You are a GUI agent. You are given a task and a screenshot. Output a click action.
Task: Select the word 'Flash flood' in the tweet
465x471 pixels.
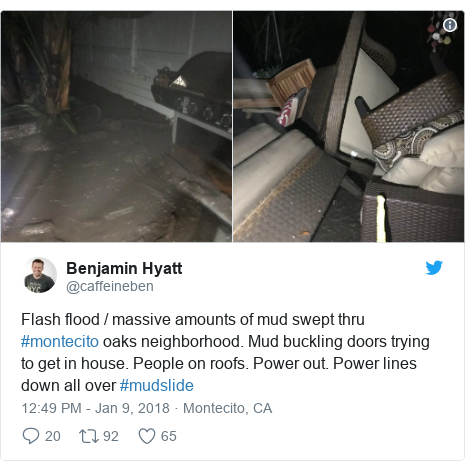coord(60,319)
